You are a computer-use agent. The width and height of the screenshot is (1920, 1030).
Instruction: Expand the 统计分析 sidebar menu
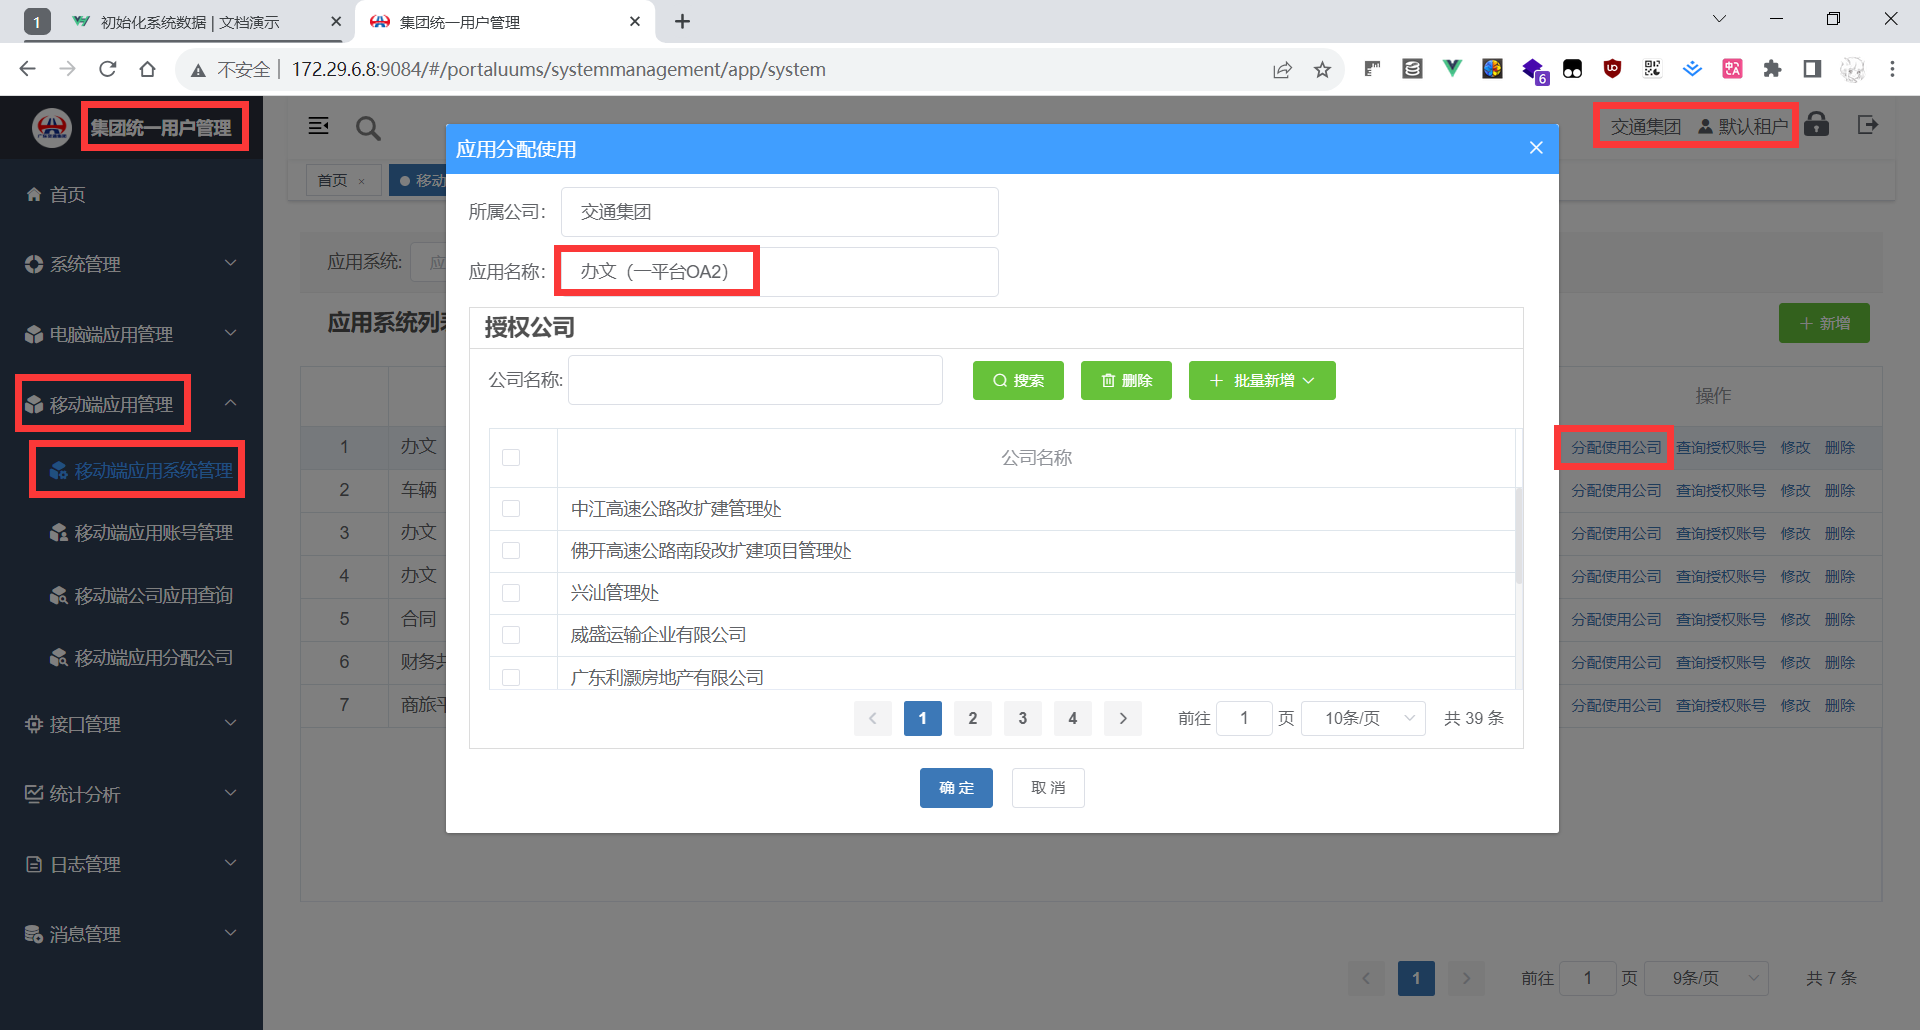pyautogui.click(x=131, y=794)
